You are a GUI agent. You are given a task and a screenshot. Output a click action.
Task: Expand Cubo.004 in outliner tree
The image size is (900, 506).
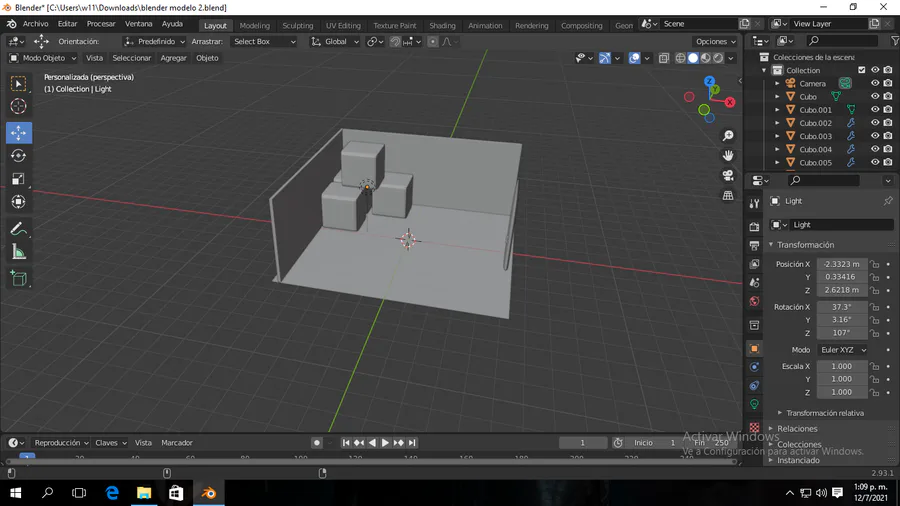777,149
